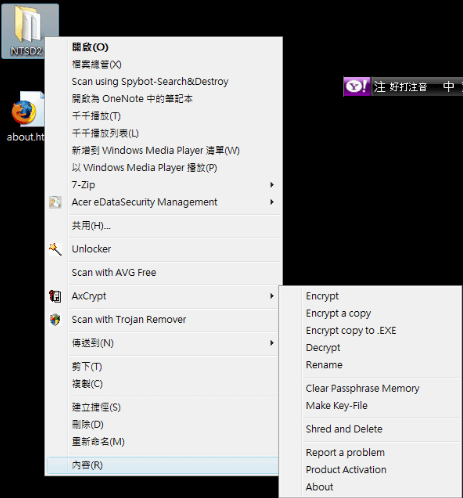This screenshot has height=498, width=463.
Task: Expand the 傳送到(N) submenu arrow
Action: [x=272, y=343]
